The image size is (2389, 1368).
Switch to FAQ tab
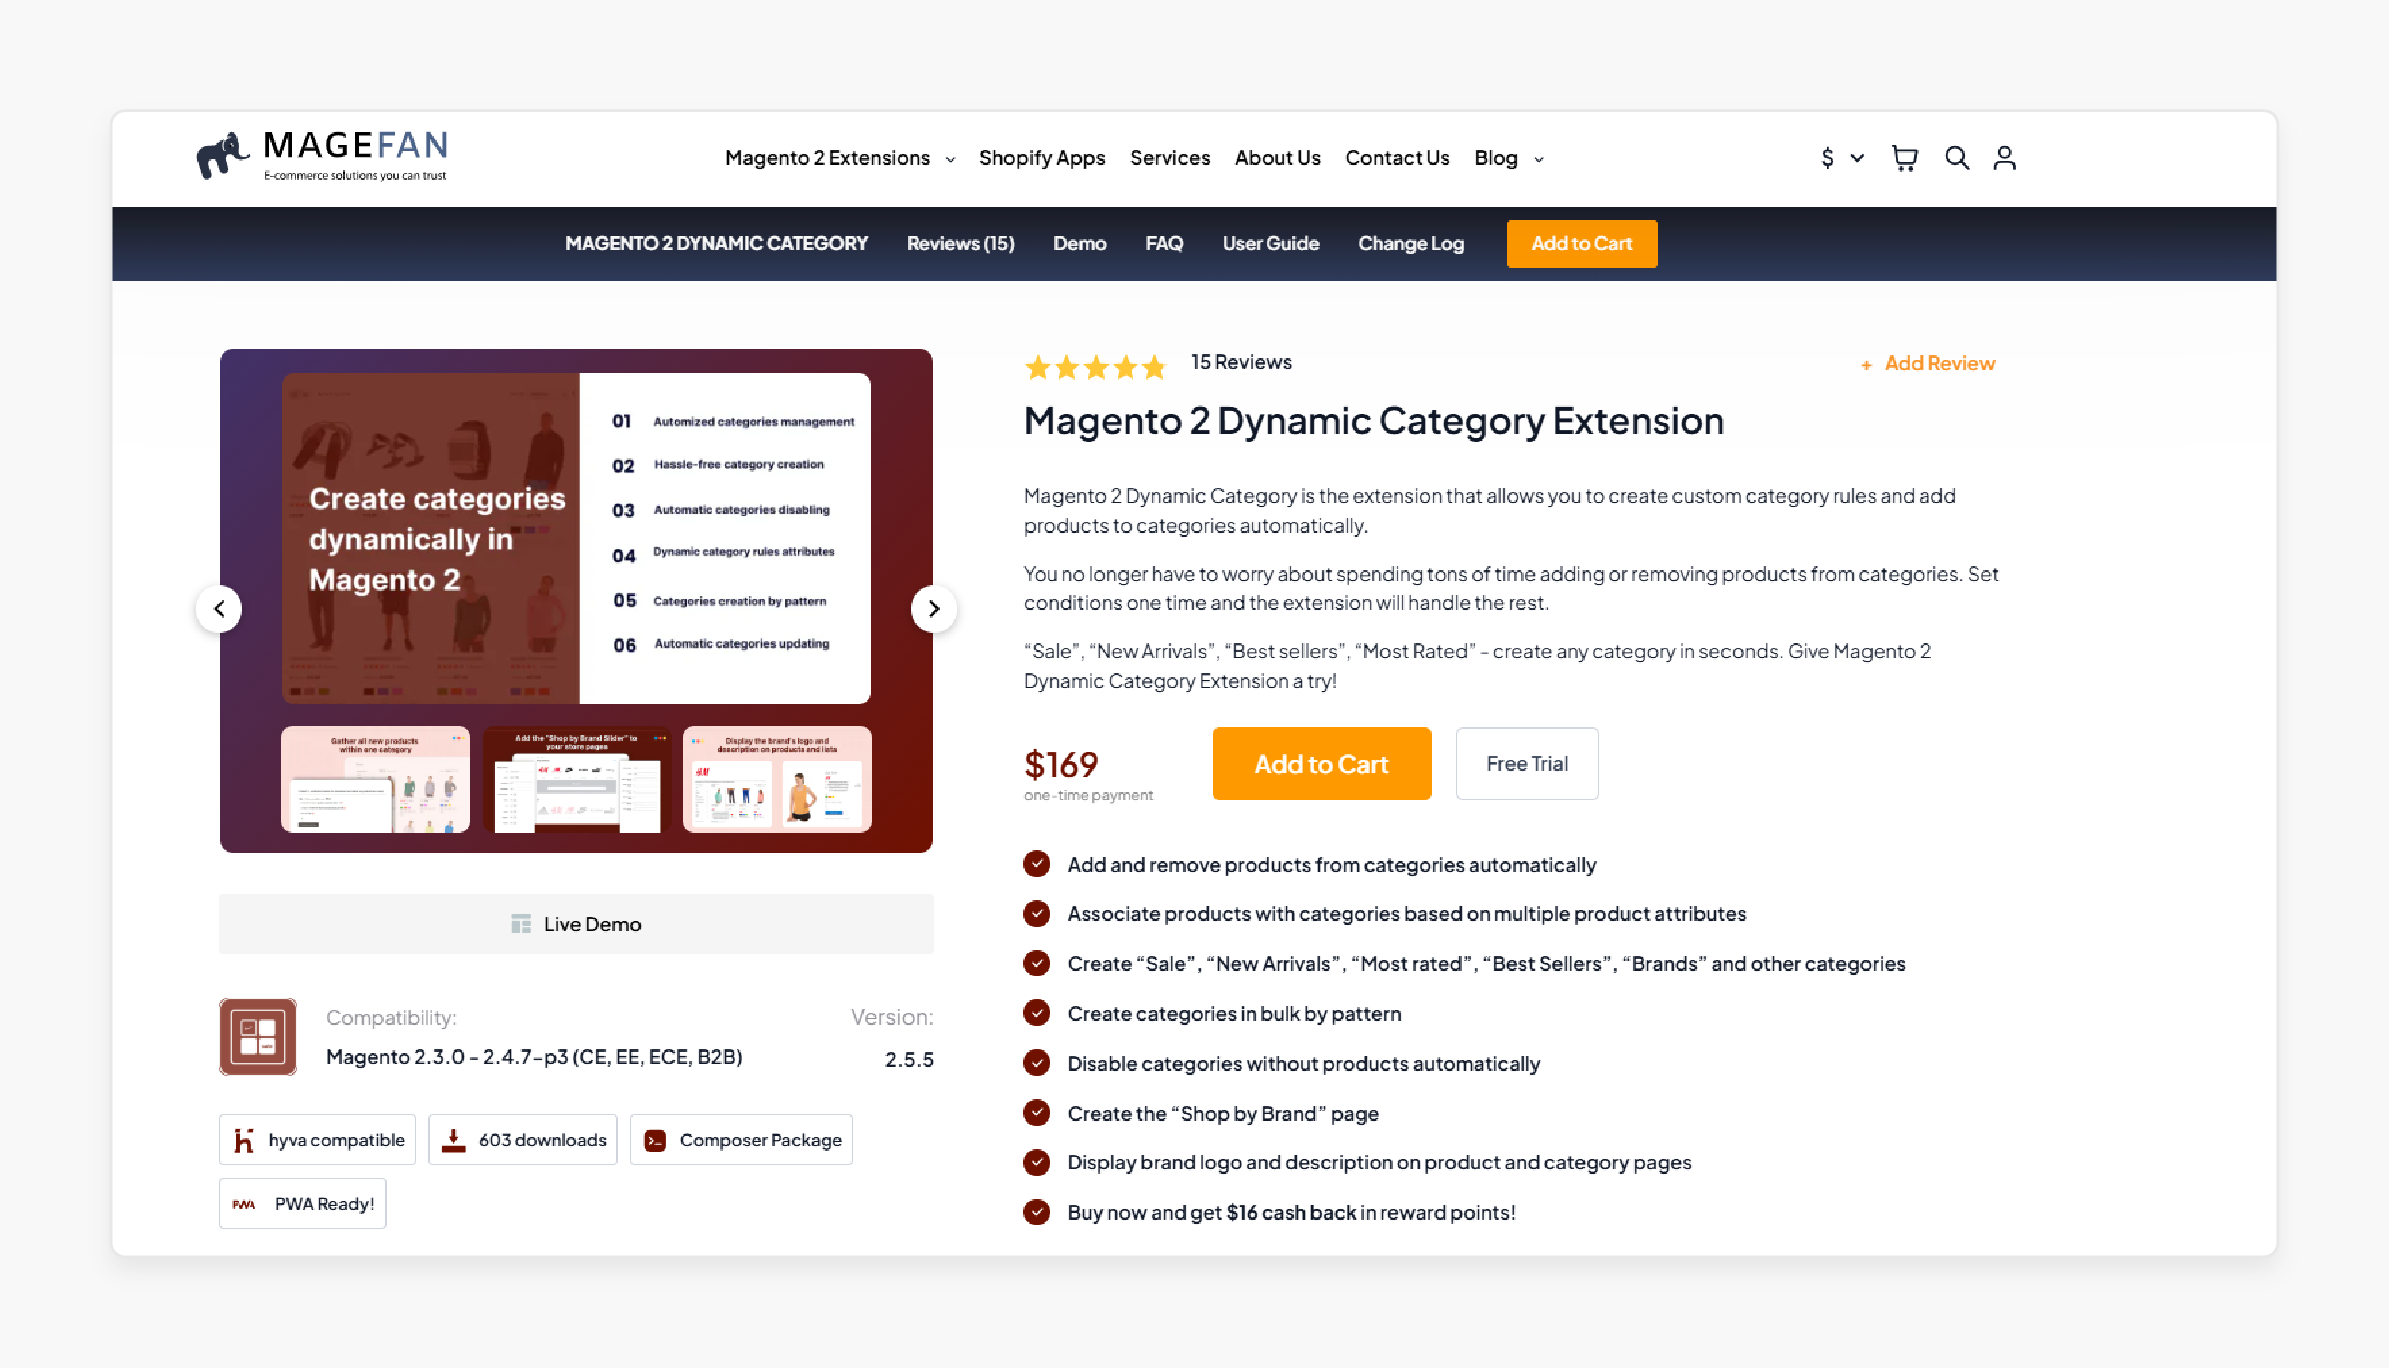point(1164,243)
